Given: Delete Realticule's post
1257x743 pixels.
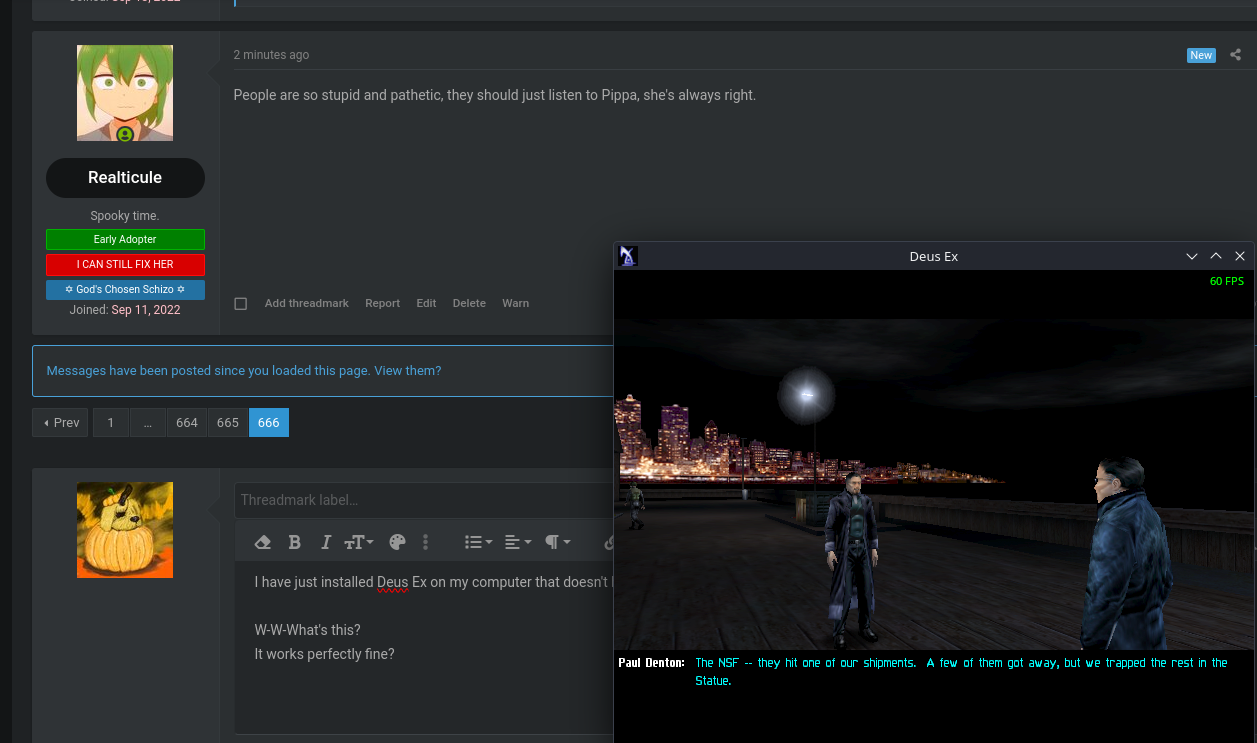Looking at the screenshot, I should 469,303.
